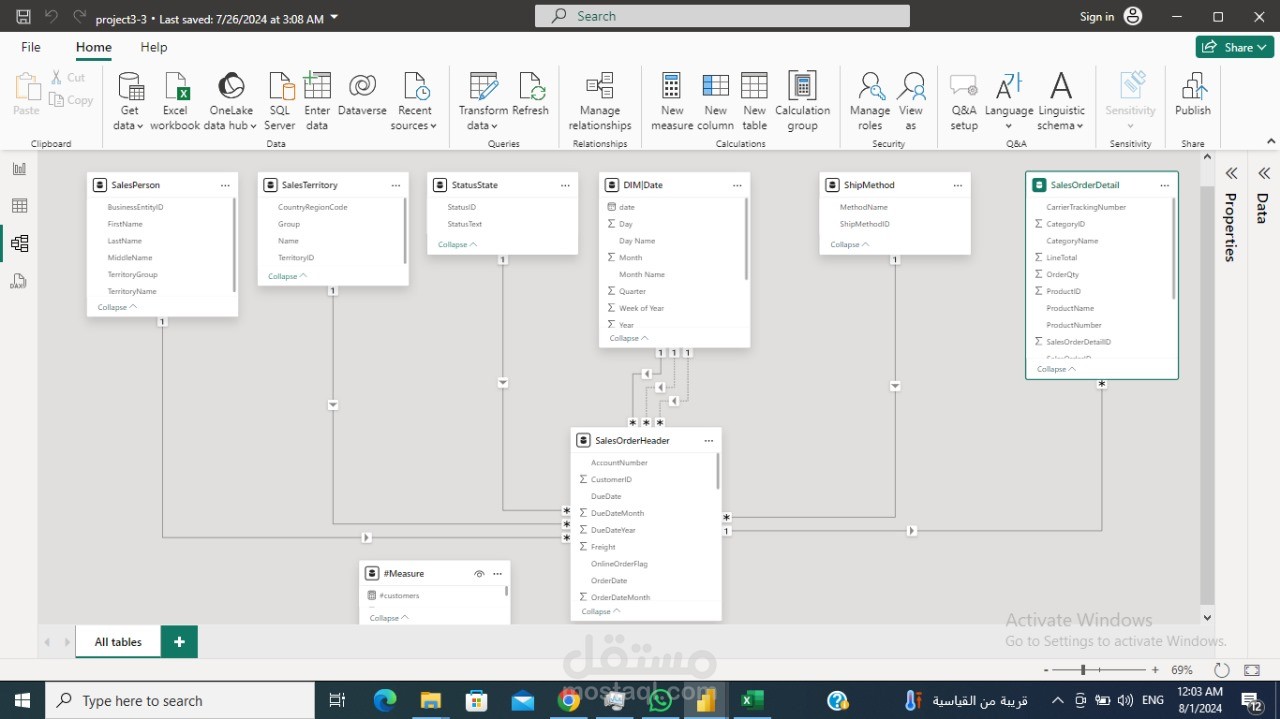Click zoom in plus button
Viewport: 1280px width, 719px height.
click(1155, 670)
